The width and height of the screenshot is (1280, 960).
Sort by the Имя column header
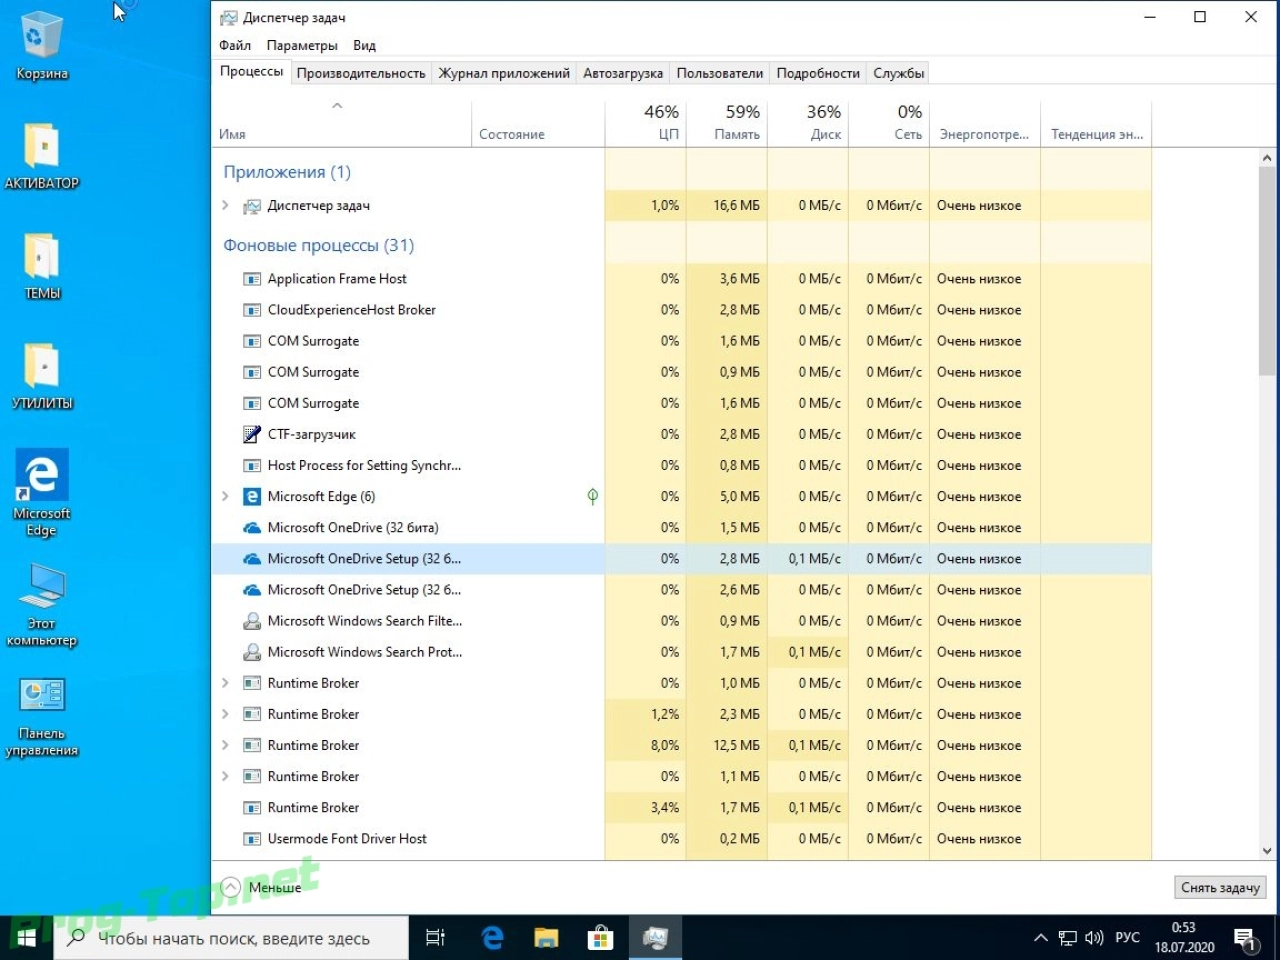click(x=340, y=123)
